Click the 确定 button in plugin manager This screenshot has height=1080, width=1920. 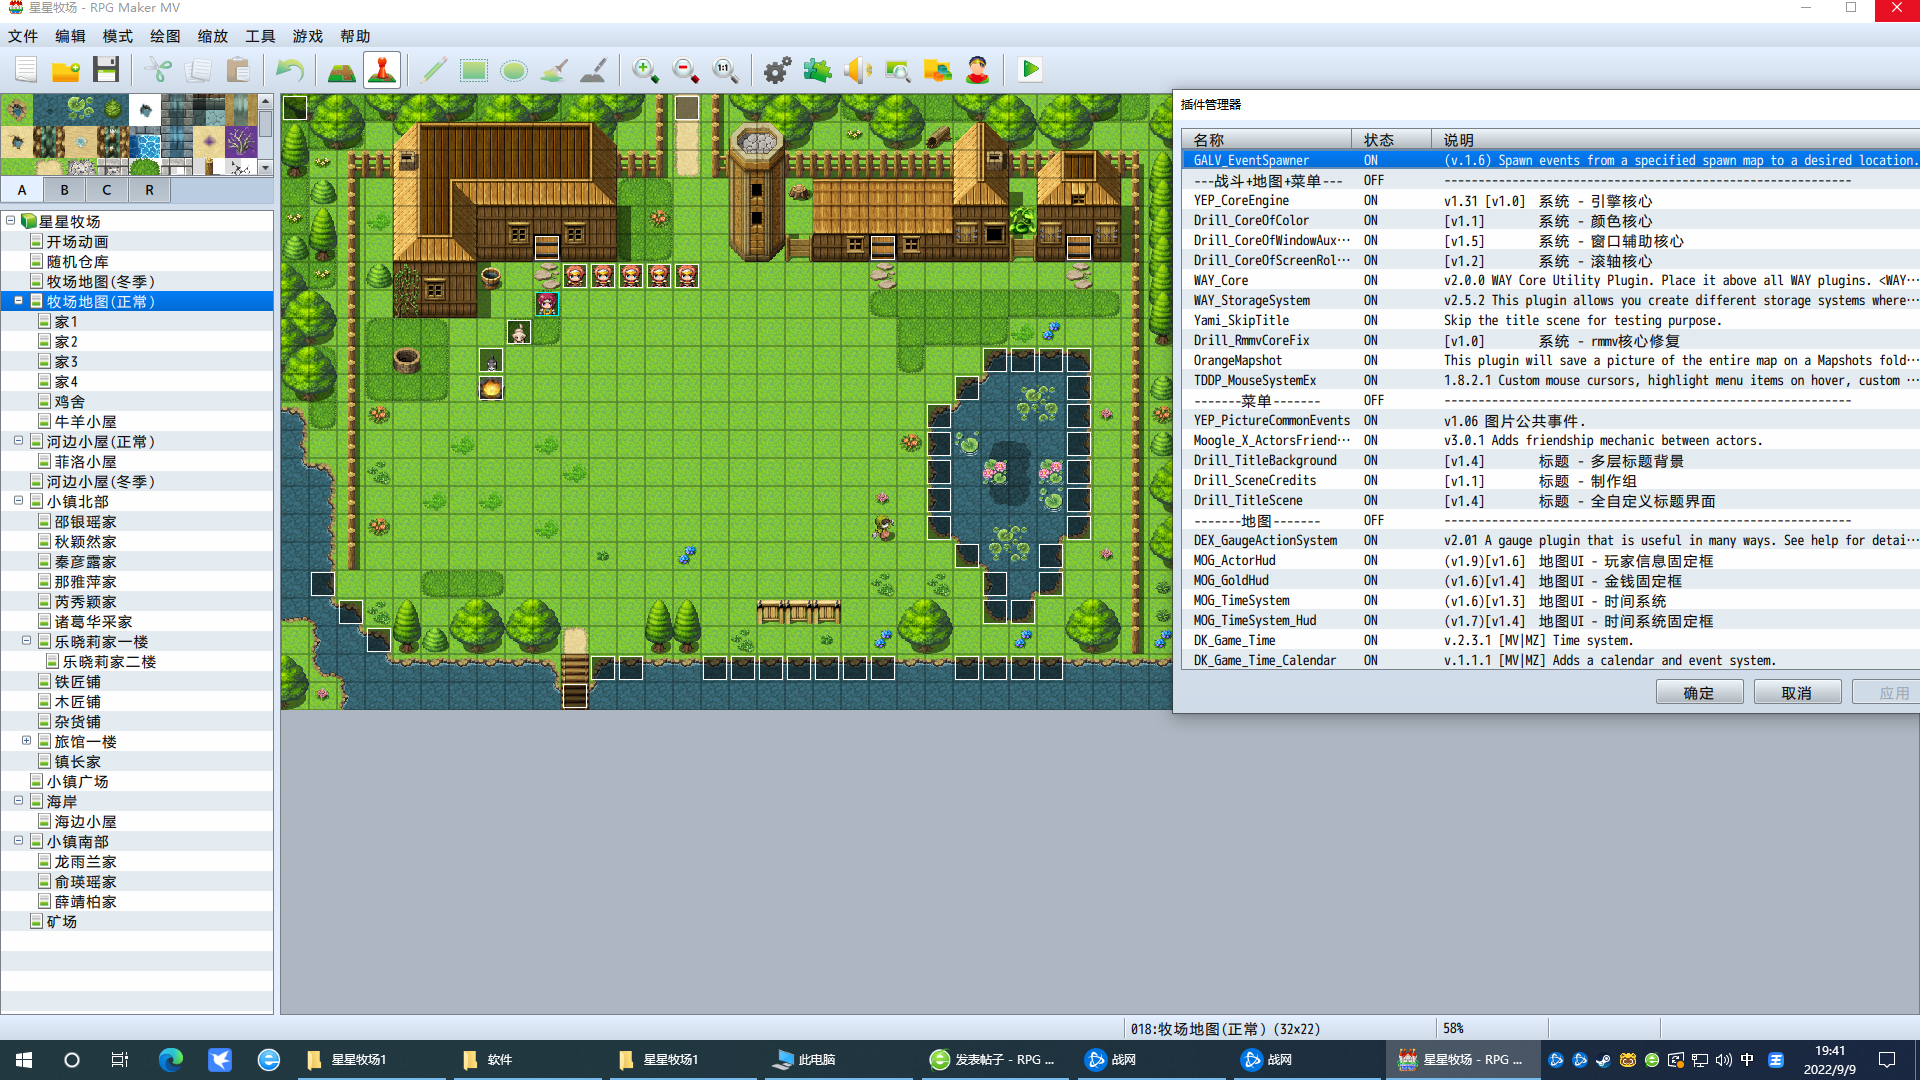pyautogui.click(x=1699, y=692)
